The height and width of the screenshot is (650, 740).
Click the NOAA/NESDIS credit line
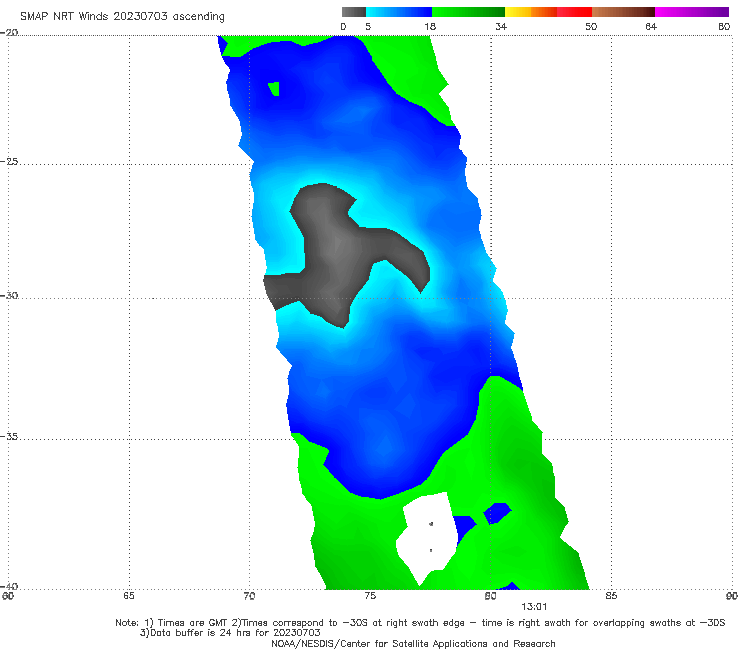point(413,643)
